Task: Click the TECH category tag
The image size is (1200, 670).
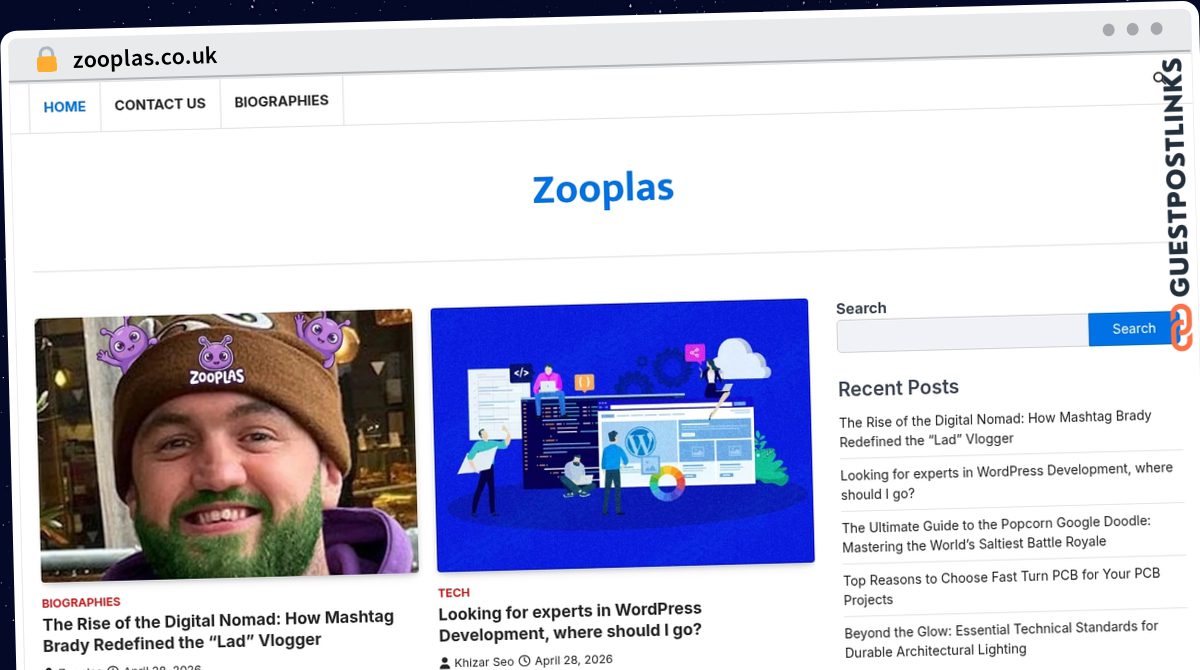Action: [x=454, y=593]
